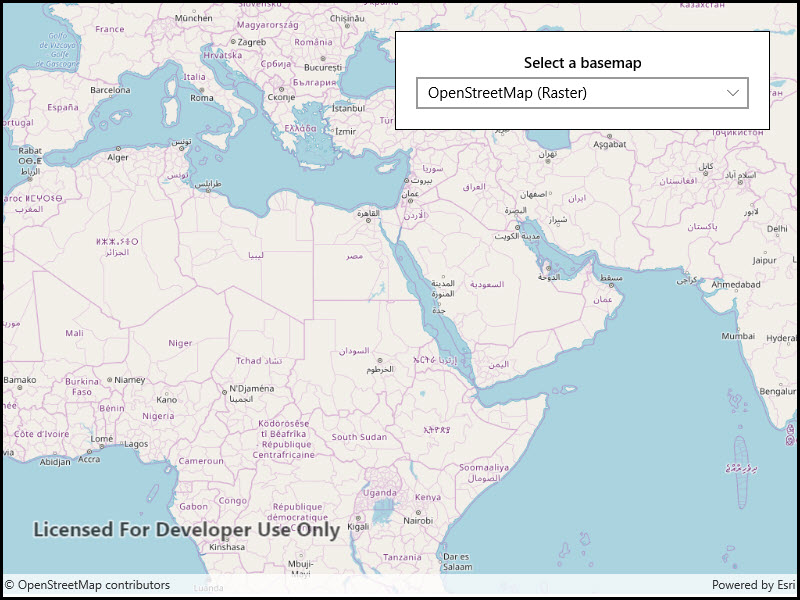Image resolution: width=800 pixels, height=600 pixels.
Task: Click the România country label
Action: 313,42
